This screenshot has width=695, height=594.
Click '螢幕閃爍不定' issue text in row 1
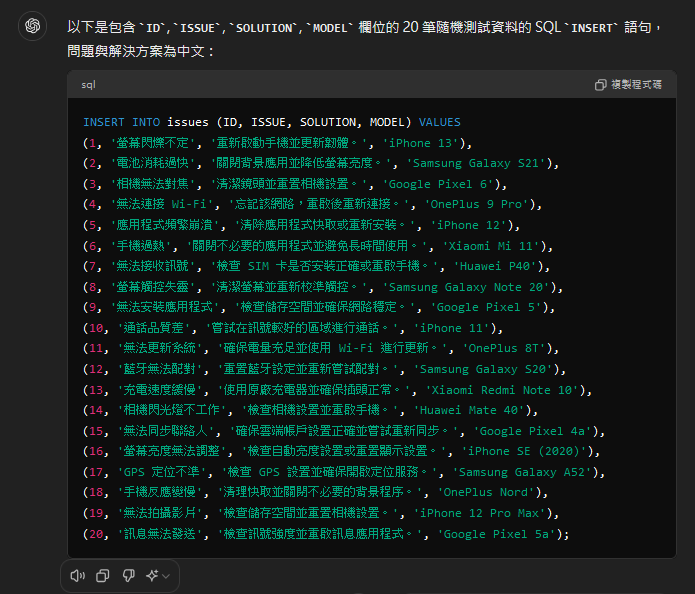coord(152,143)
